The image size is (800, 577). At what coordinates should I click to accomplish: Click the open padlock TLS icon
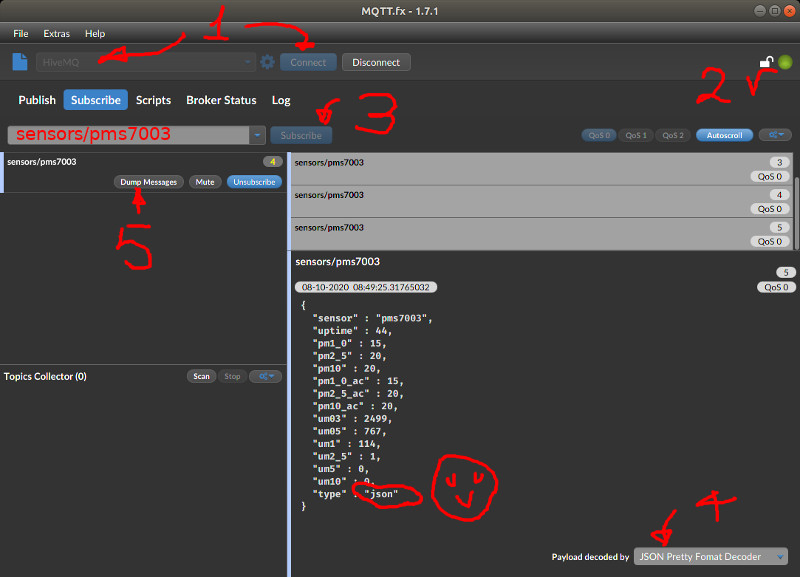click(766, 62)
